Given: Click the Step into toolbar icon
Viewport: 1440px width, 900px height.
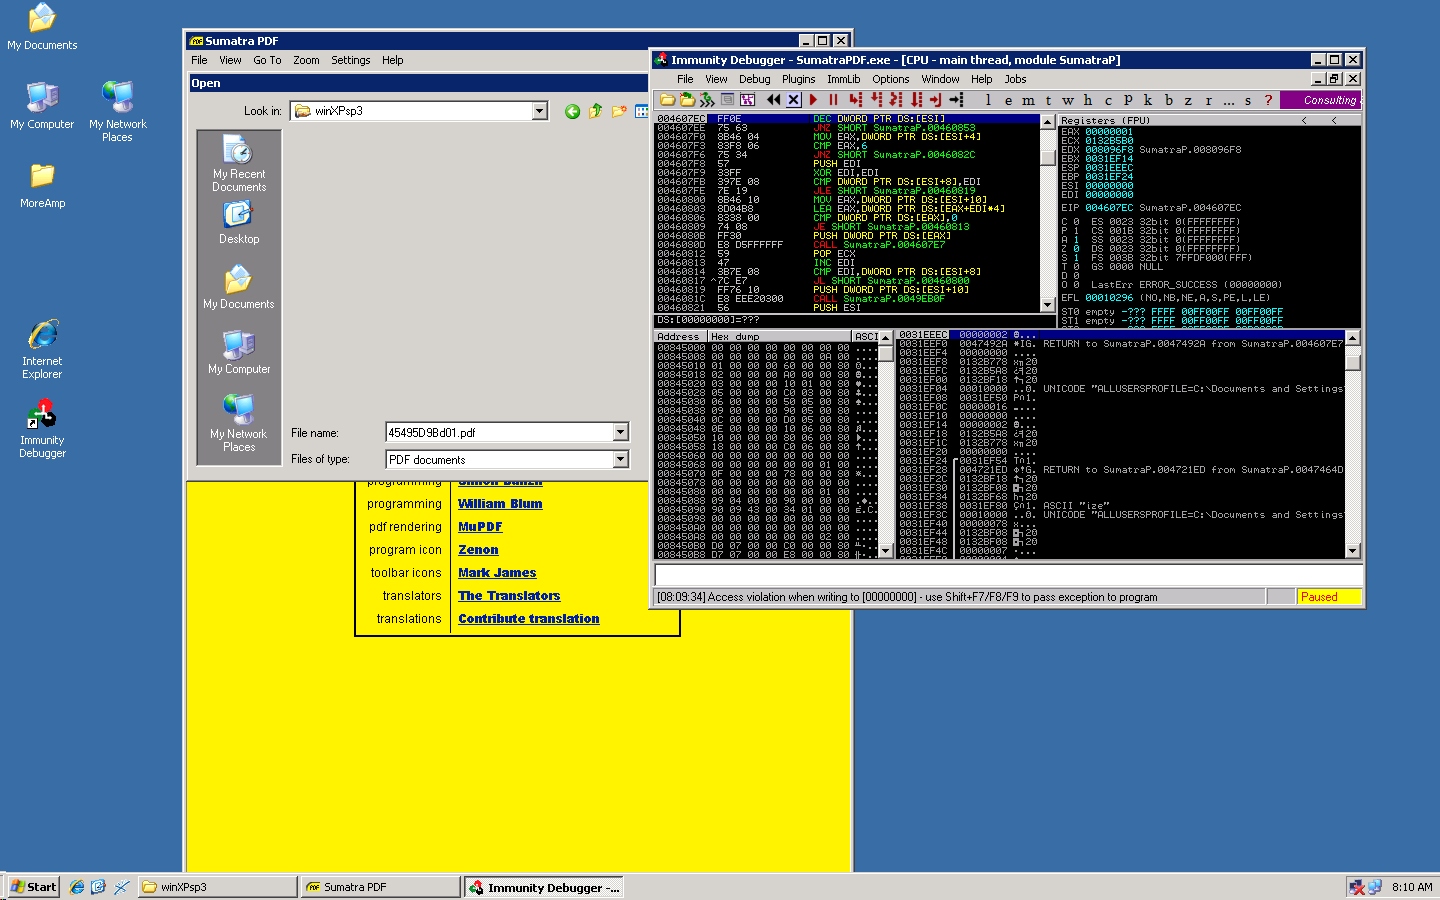Looking at the screenshot, I should click(856, 100).
